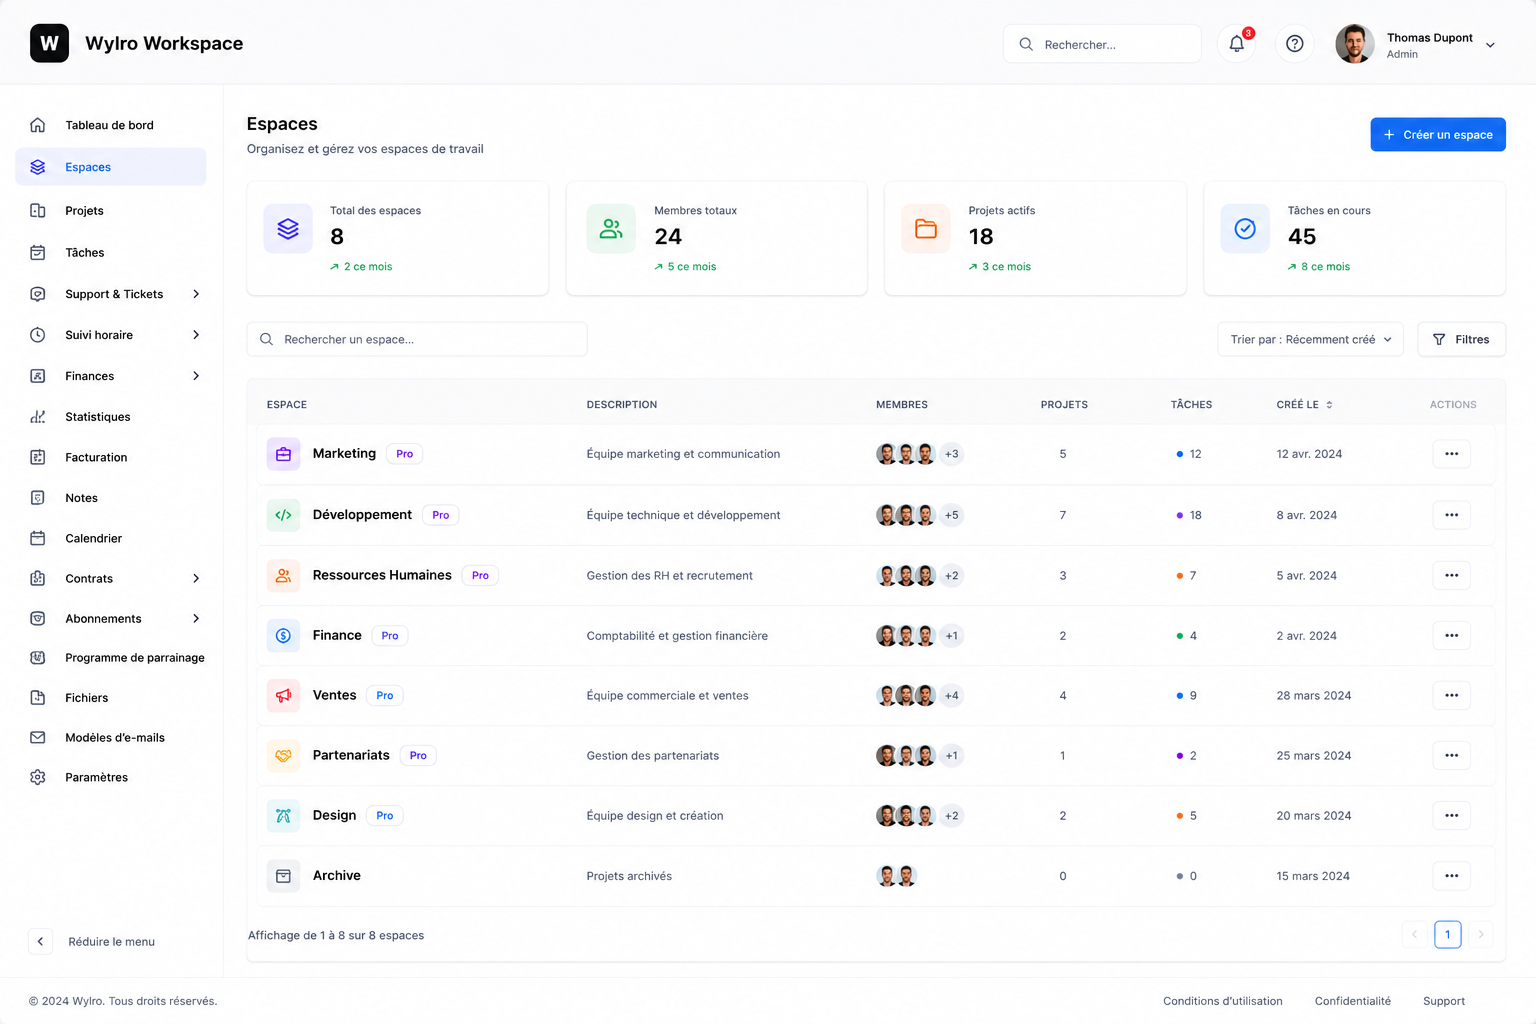Click the Partenariats space name
1536x1024 pixels.
[351, 755]
